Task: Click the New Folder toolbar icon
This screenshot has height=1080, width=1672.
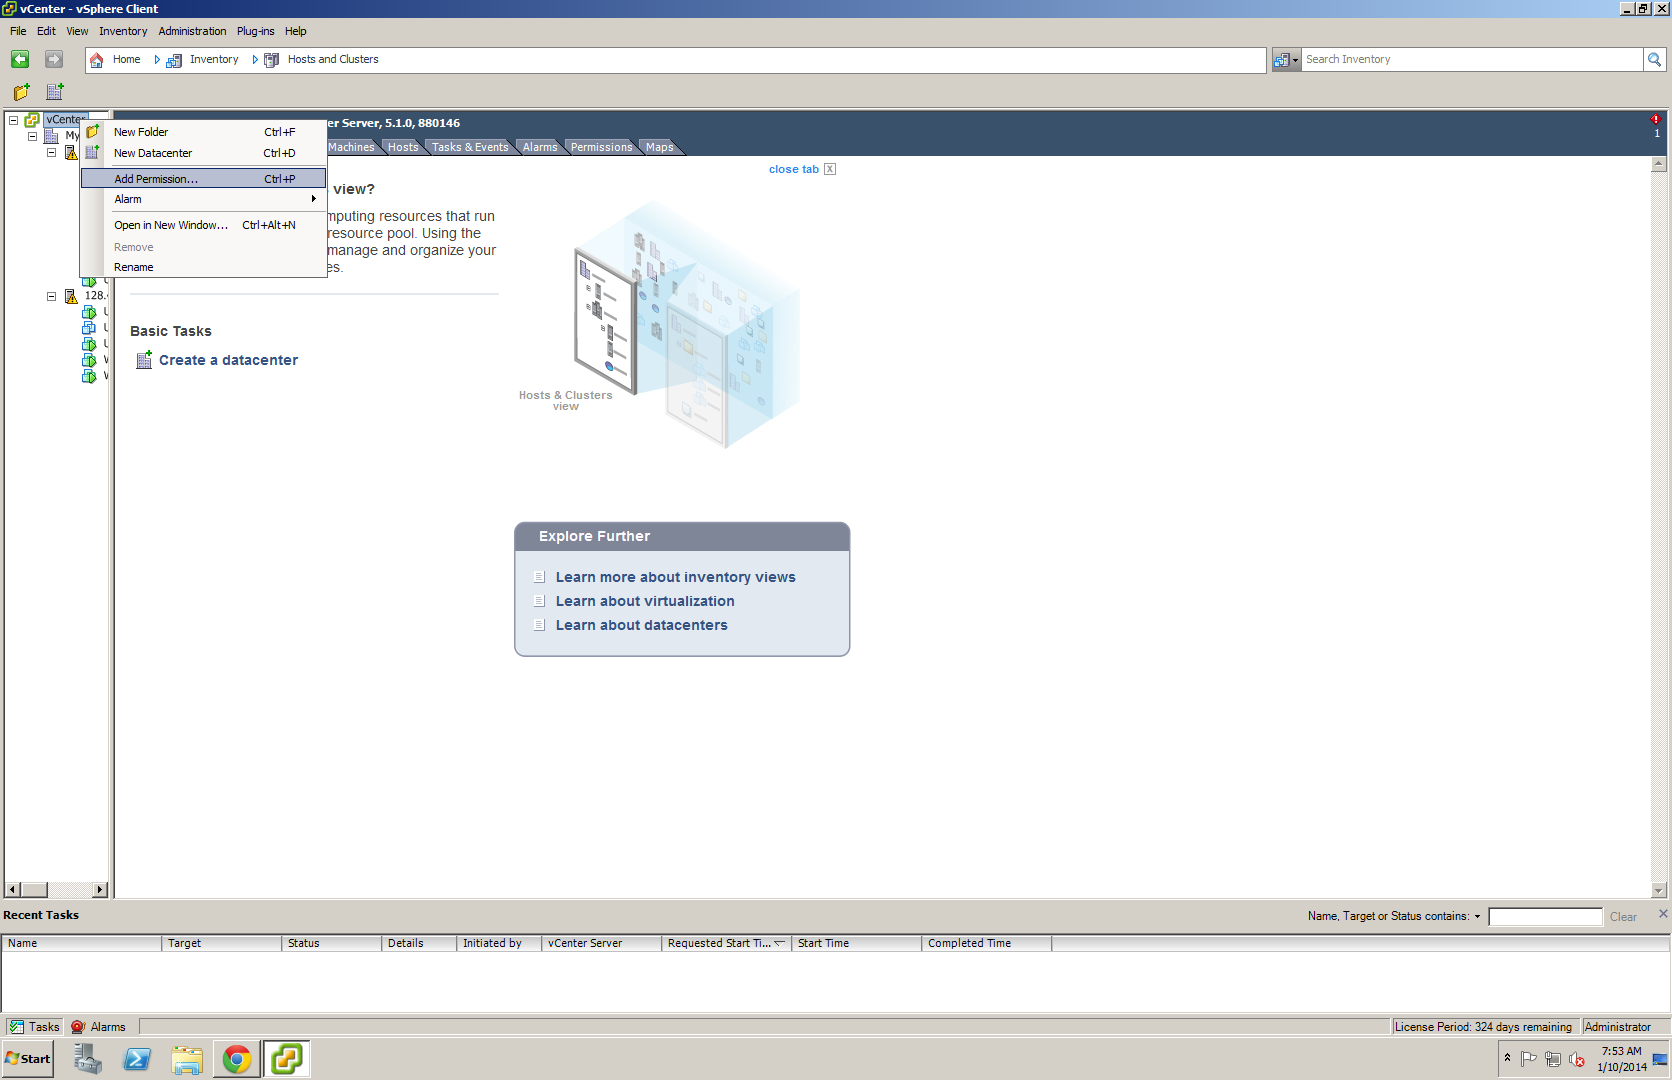Action: click(20, 92)
